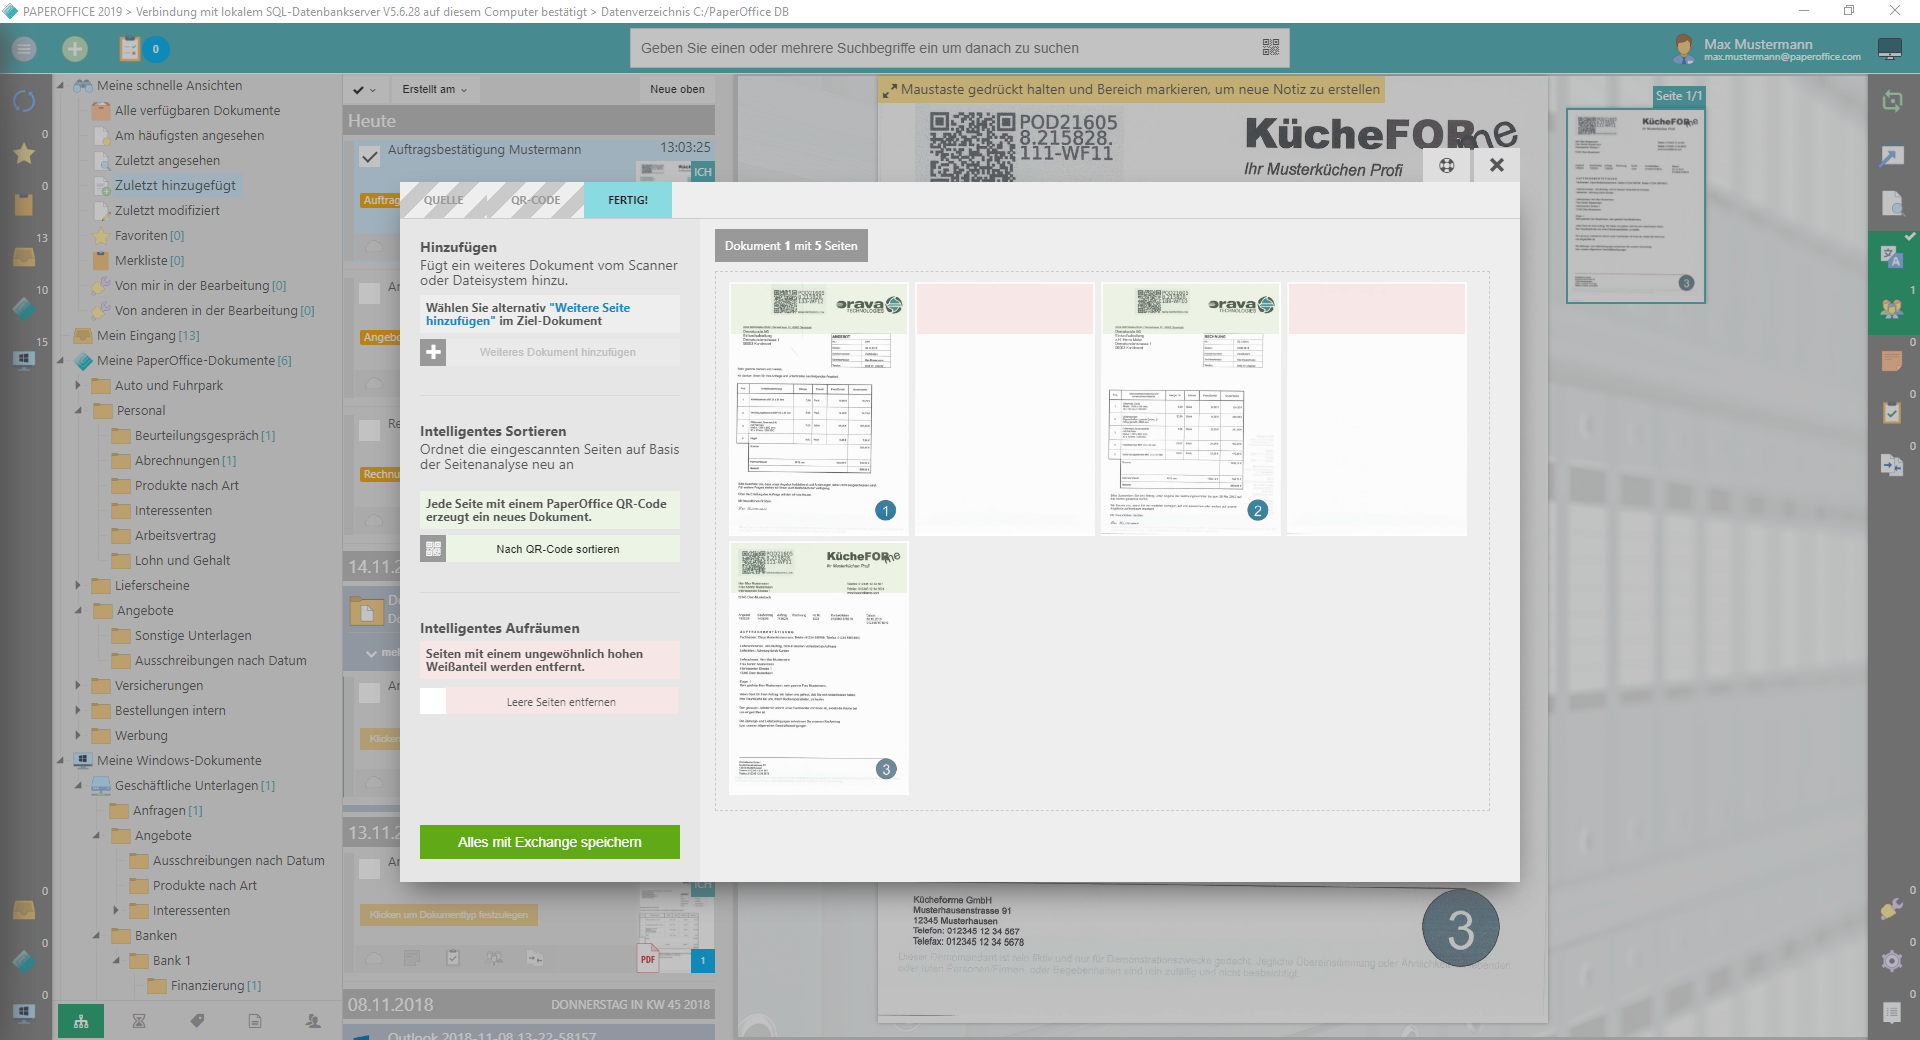
Task: Click Alles mit Exchange speichern button
Action: pos(550,842)
